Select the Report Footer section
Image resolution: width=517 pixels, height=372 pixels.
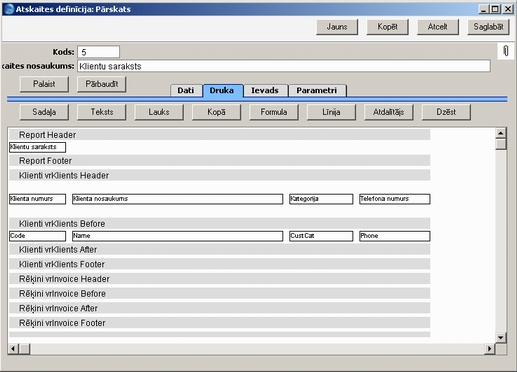pyautogui.click(x=220, y=161)
